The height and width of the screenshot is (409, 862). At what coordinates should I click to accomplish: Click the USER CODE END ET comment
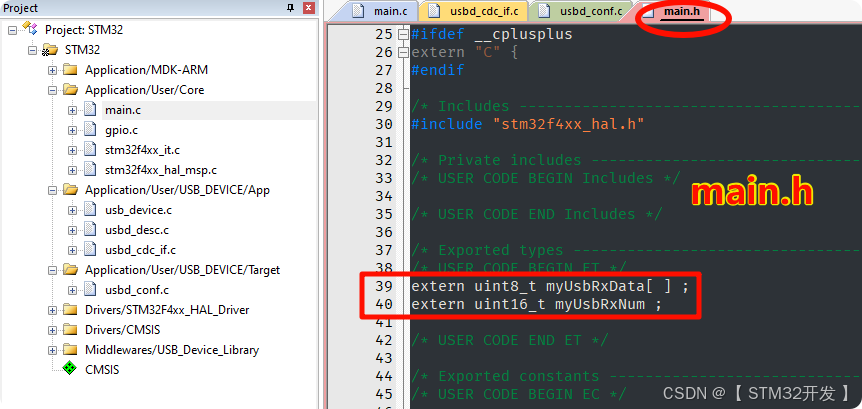pos(510,340)
